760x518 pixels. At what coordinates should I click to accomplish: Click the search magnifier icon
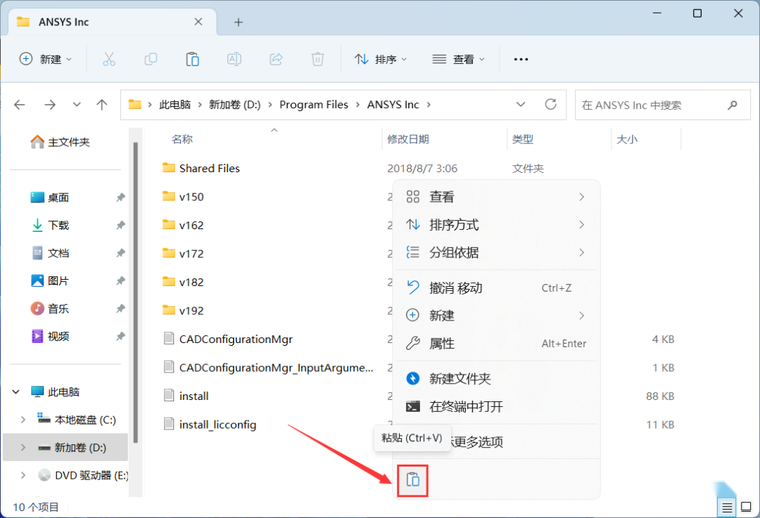732,105
